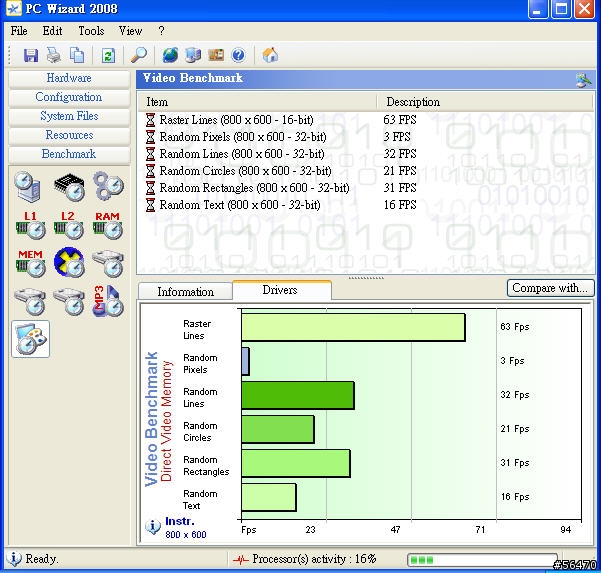Click the blue question mark help icon
The height and width of the screenshot is (573, 601).
(x=238, y=55)
